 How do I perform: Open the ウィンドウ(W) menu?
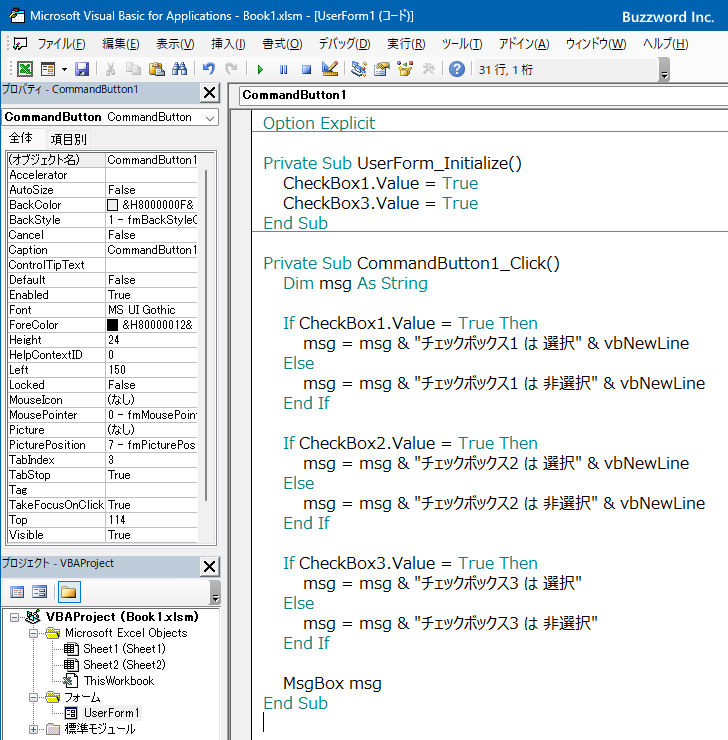[596, 44]
